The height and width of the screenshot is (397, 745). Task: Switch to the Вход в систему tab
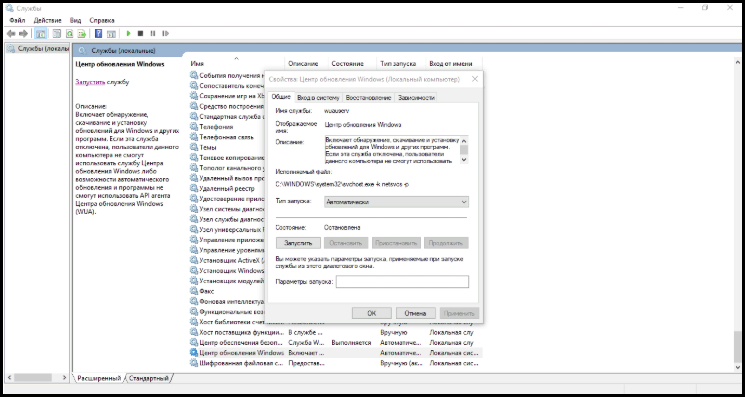(318, 97)
